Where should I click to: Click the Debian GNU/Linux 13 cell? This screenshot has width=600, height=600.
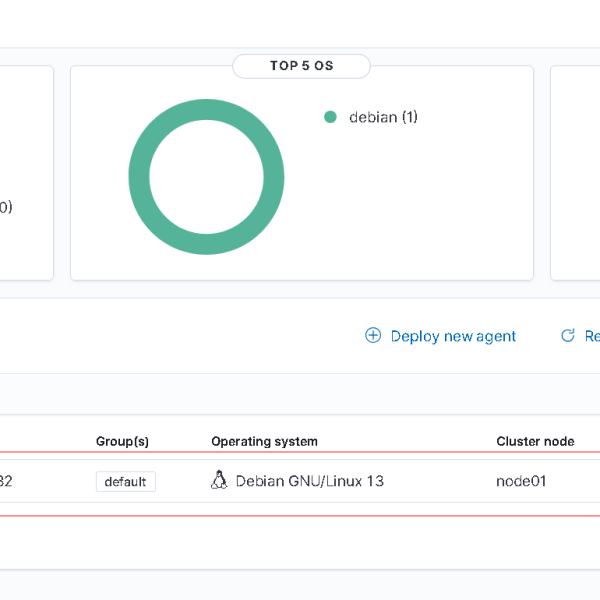[309, 481]
